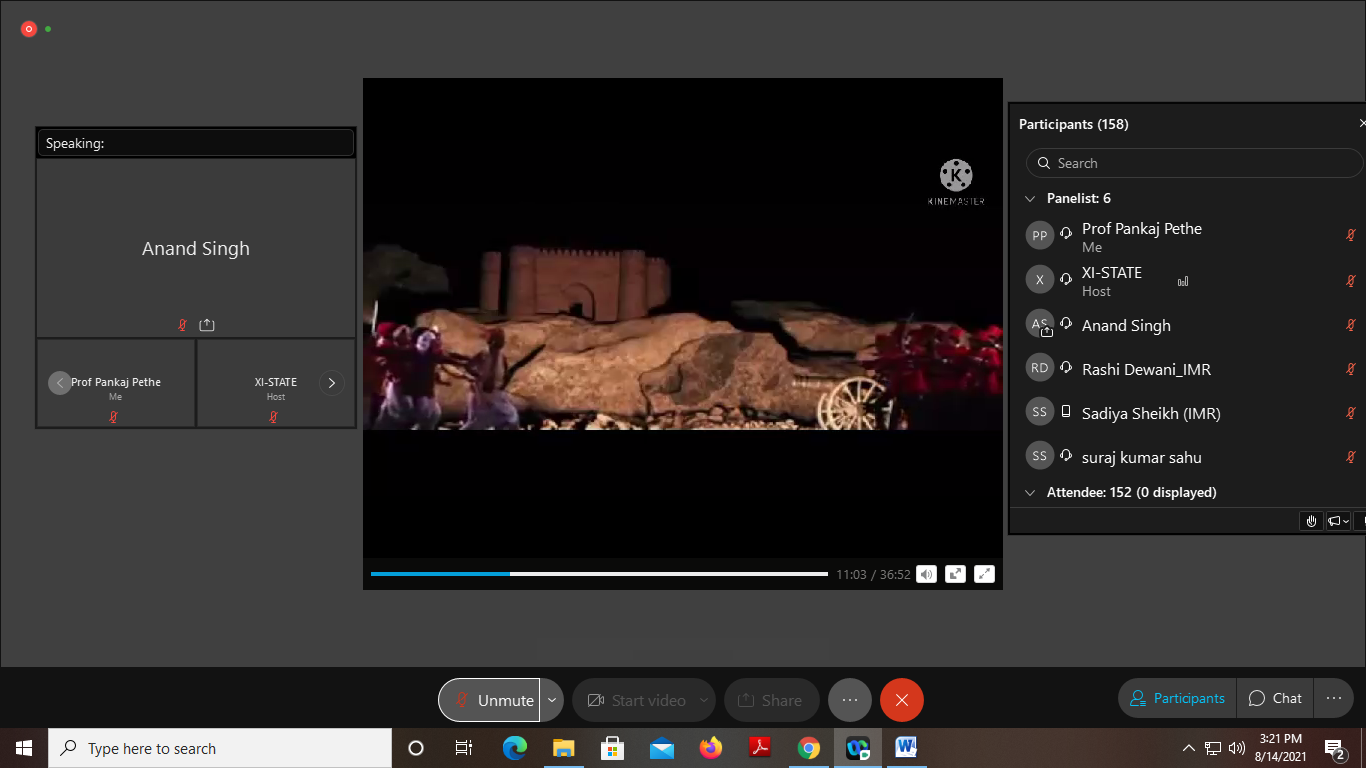Click headset icon beside Anand Singh
The width and height of the screenshot is (1366, 768).
pyautogui.click(x=1066, y=324)
